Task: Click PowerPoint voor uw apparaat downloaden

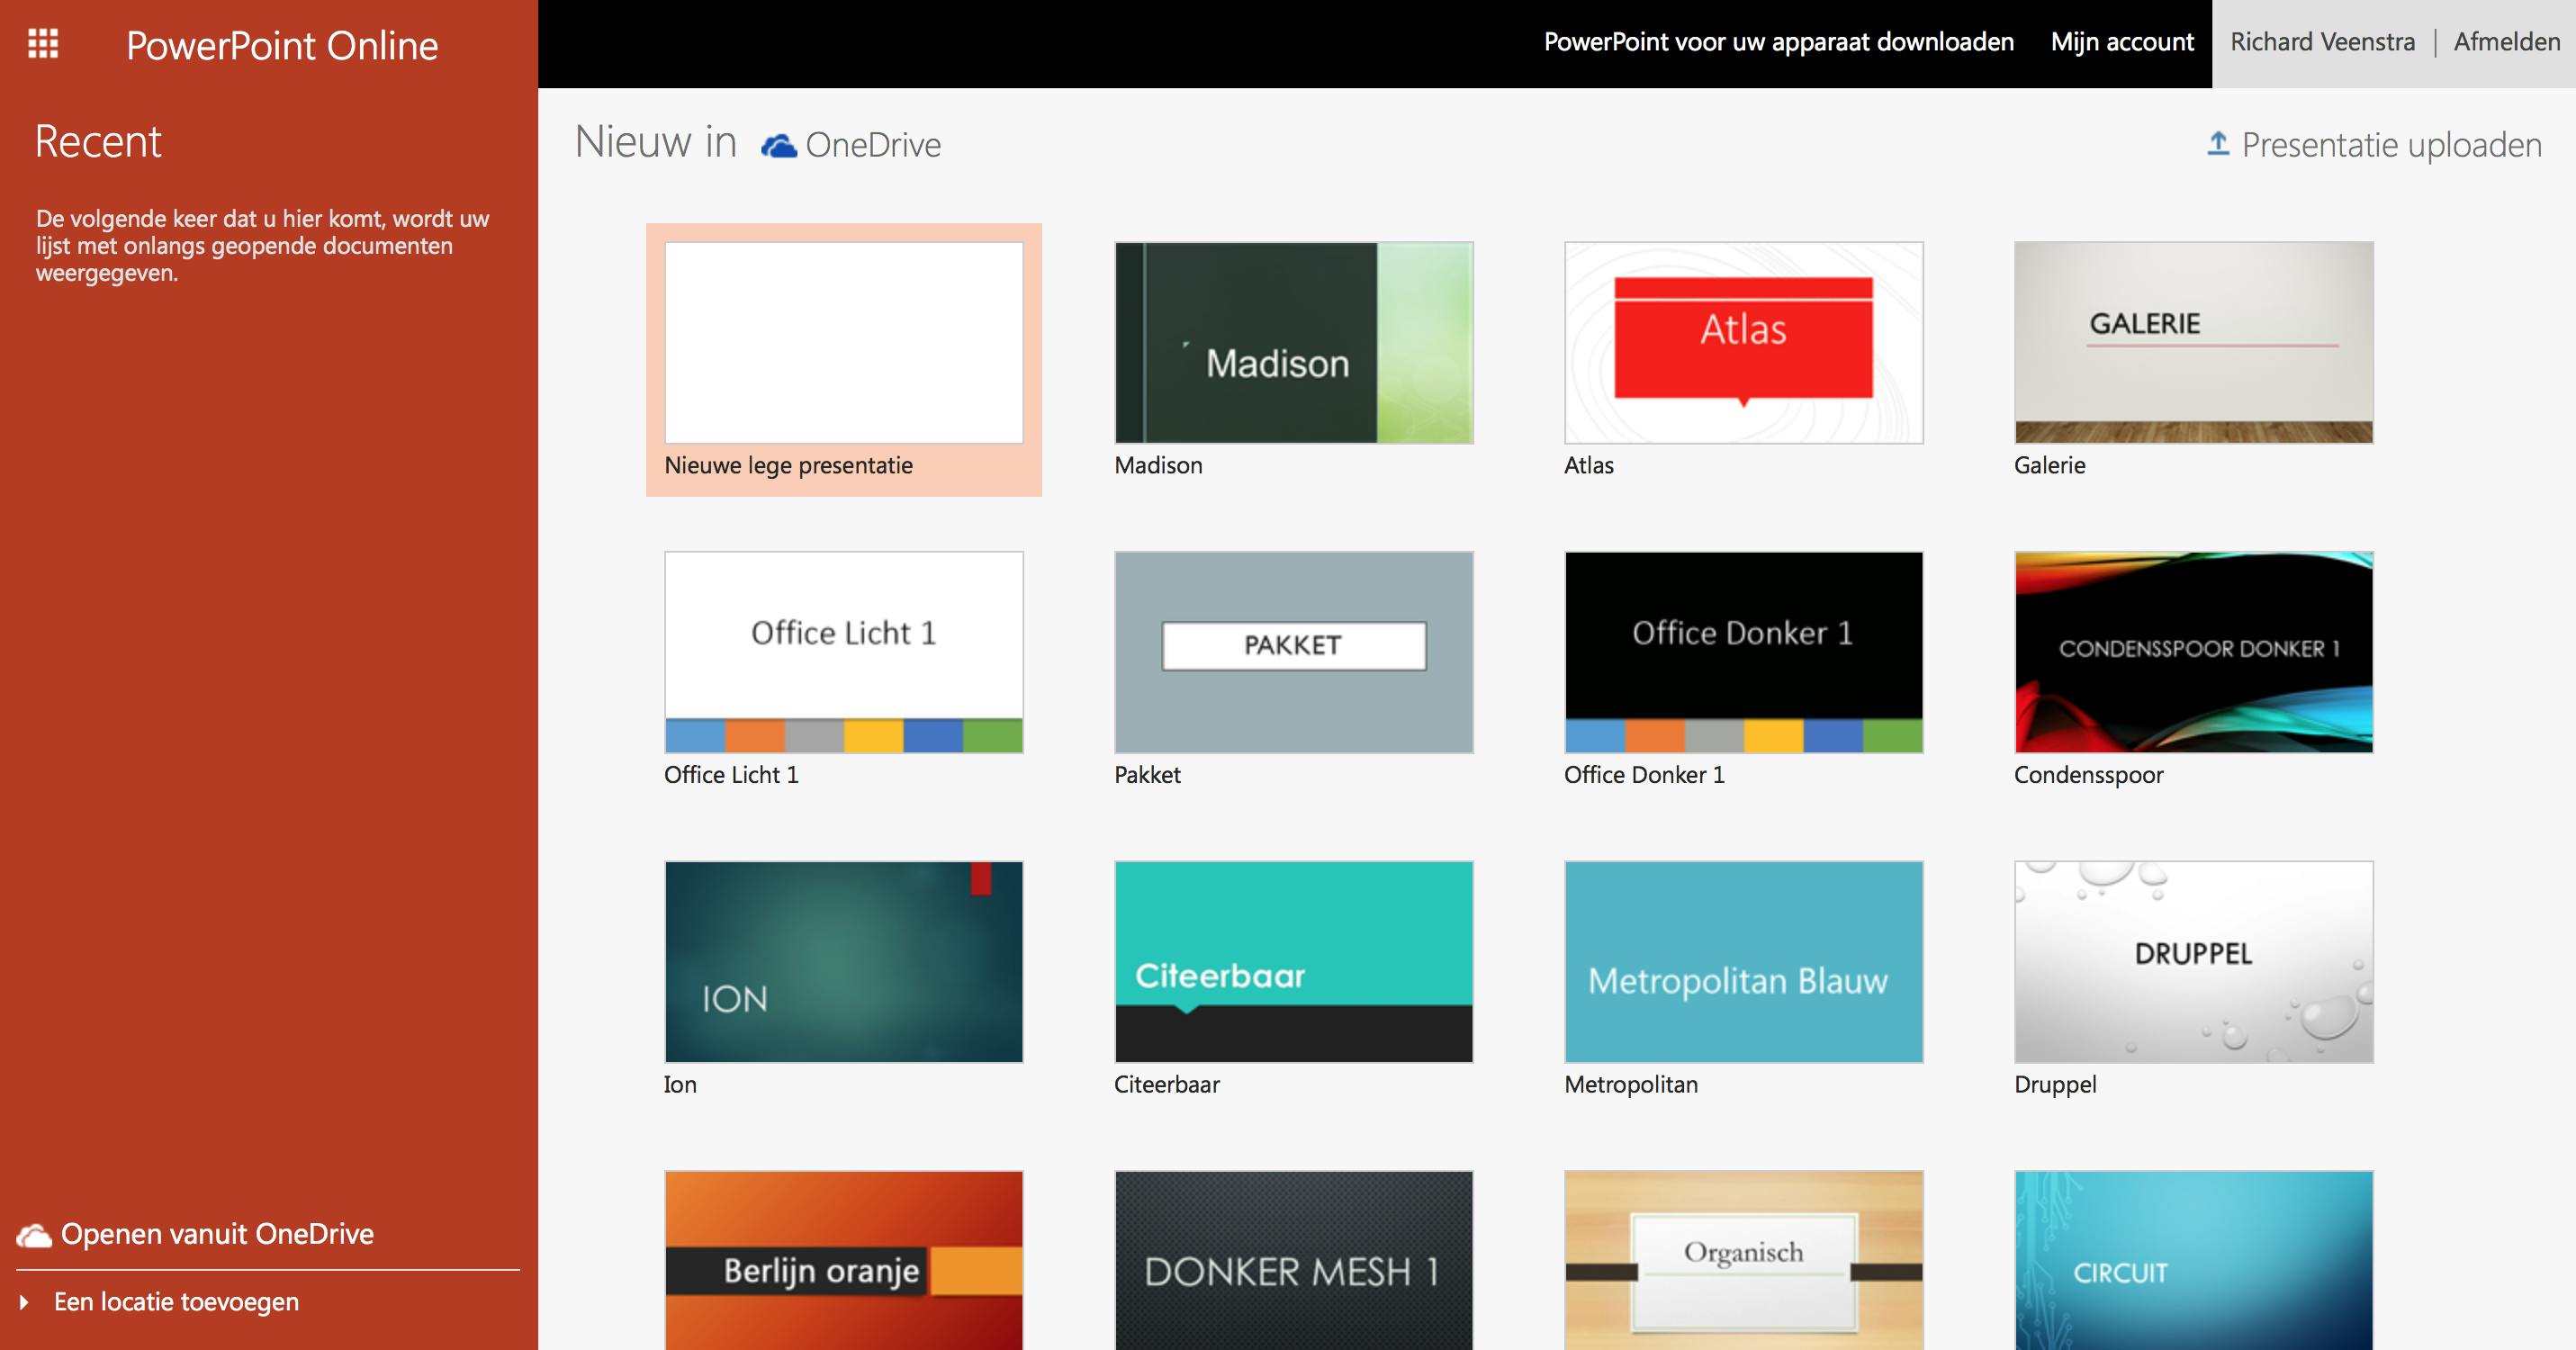Action: (1778, 42)
